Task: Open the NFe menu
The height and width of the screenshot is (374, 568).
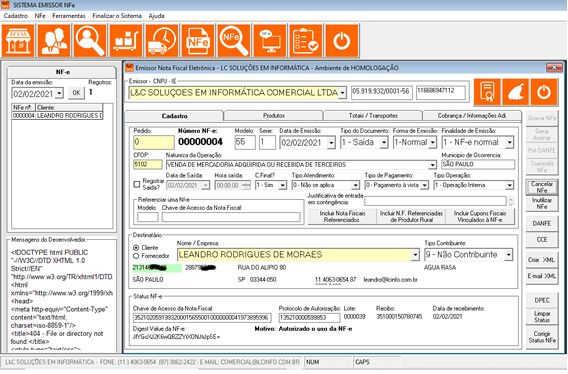Action: (40, 16)
